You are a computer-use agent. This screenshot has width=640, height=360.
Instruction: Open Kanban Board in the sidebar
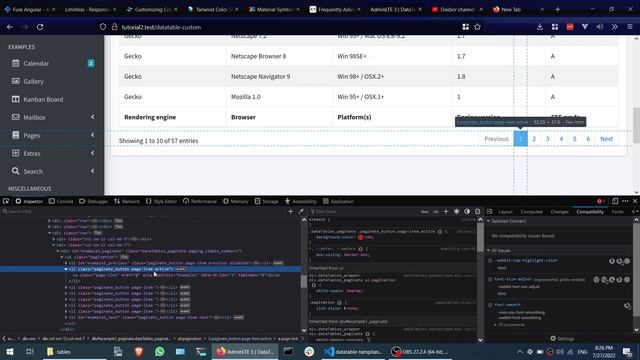click(x=43, y=99)
